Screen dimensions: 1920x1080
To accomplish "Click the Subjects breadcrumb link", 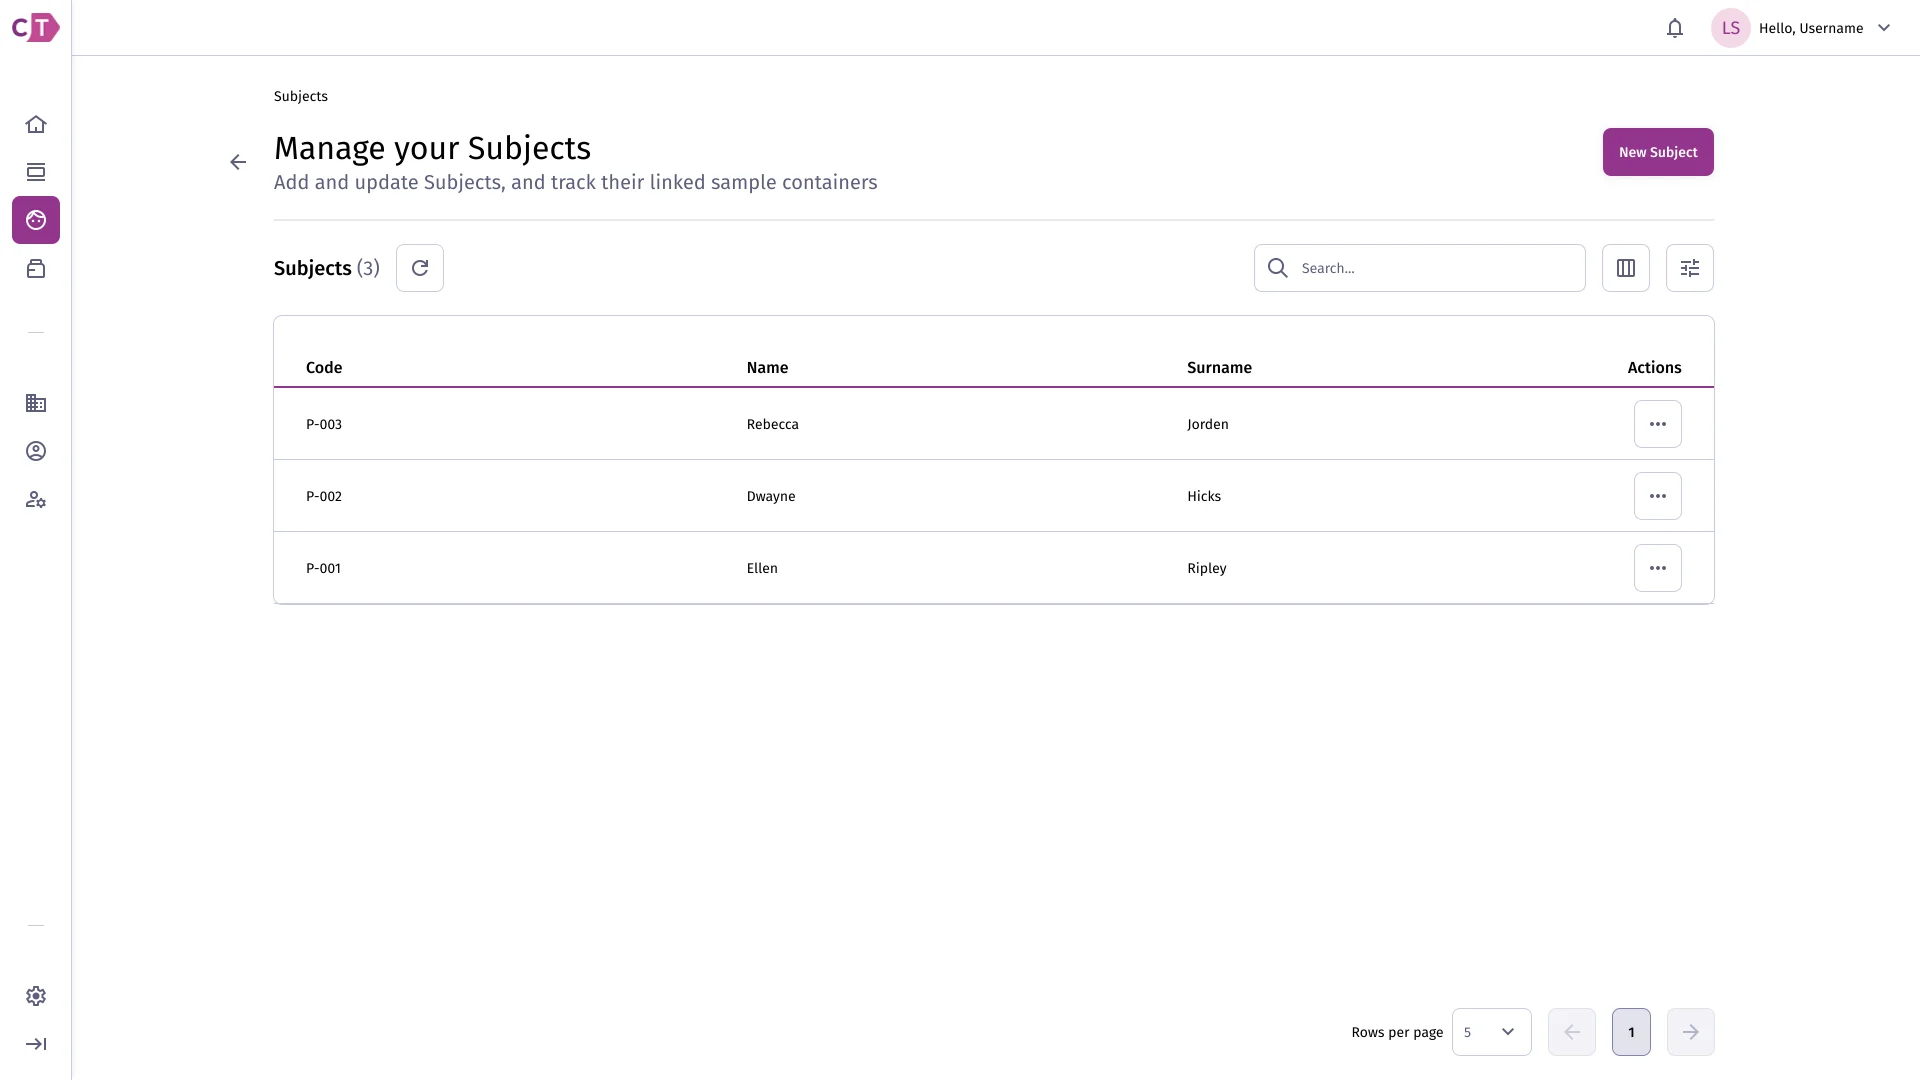I will coord(301,96).
